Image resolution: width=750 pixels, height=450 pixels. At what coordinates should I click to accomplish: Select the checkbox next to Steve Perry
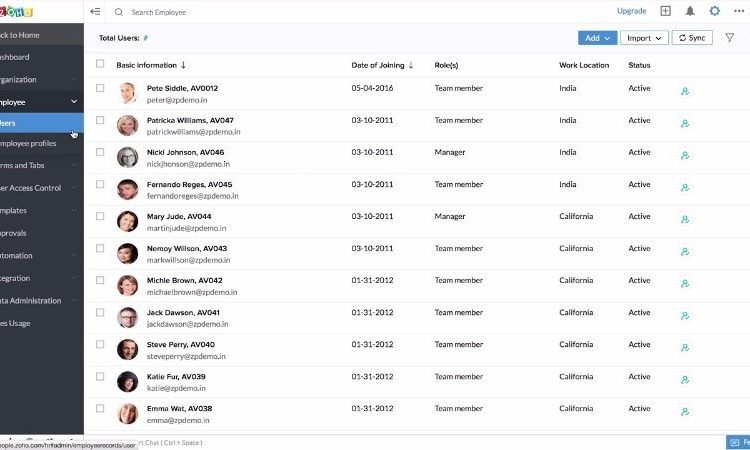coord(100,344)
